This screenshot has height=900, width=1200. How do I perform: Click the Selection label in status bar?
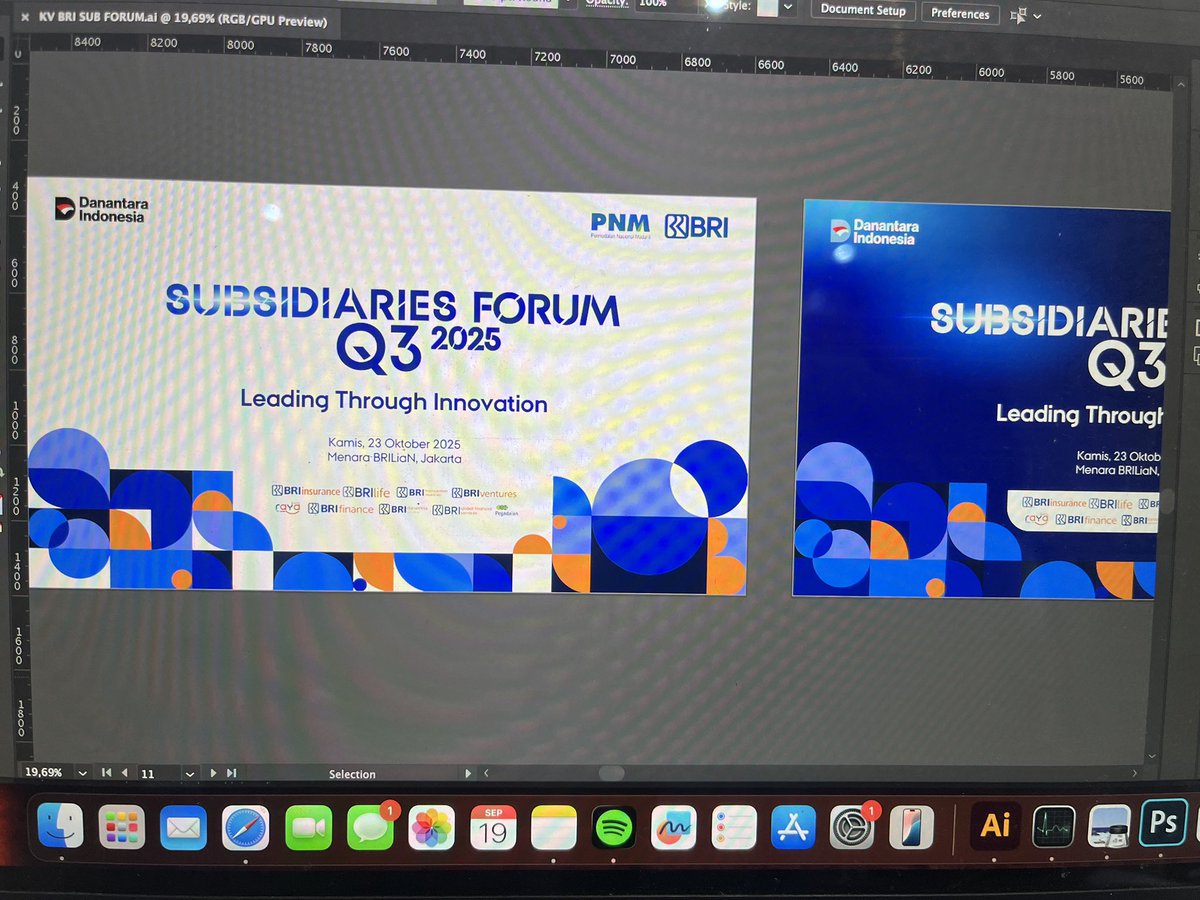pyautogui.click(x=352, y=774)
